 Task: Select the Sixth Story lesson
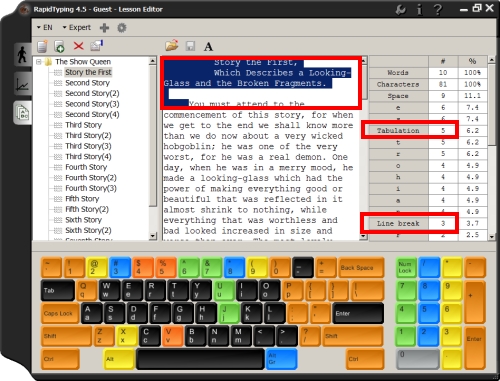tap(83, 220)
